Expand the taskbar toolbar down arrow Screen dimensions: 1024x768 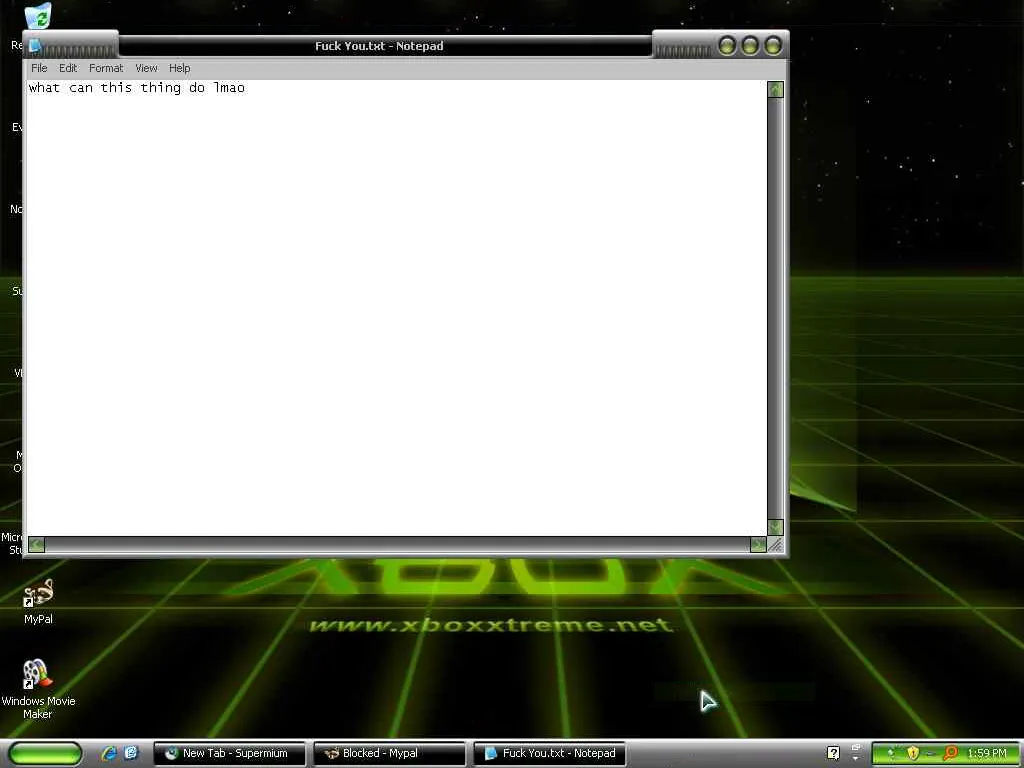coord(856,759)
